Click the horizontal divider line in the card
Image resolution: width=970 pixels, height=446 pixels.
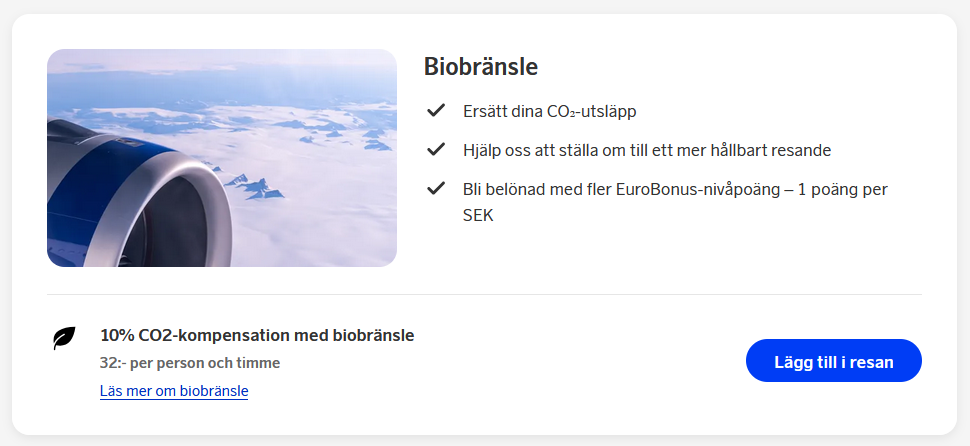click(484, 295)
